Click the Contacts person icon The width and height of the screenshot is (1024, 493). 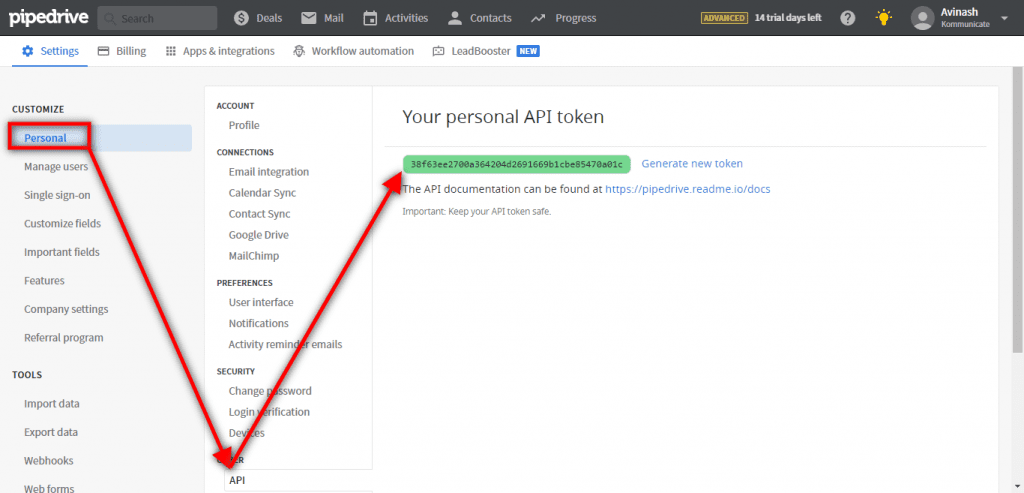tap(455, 18)
